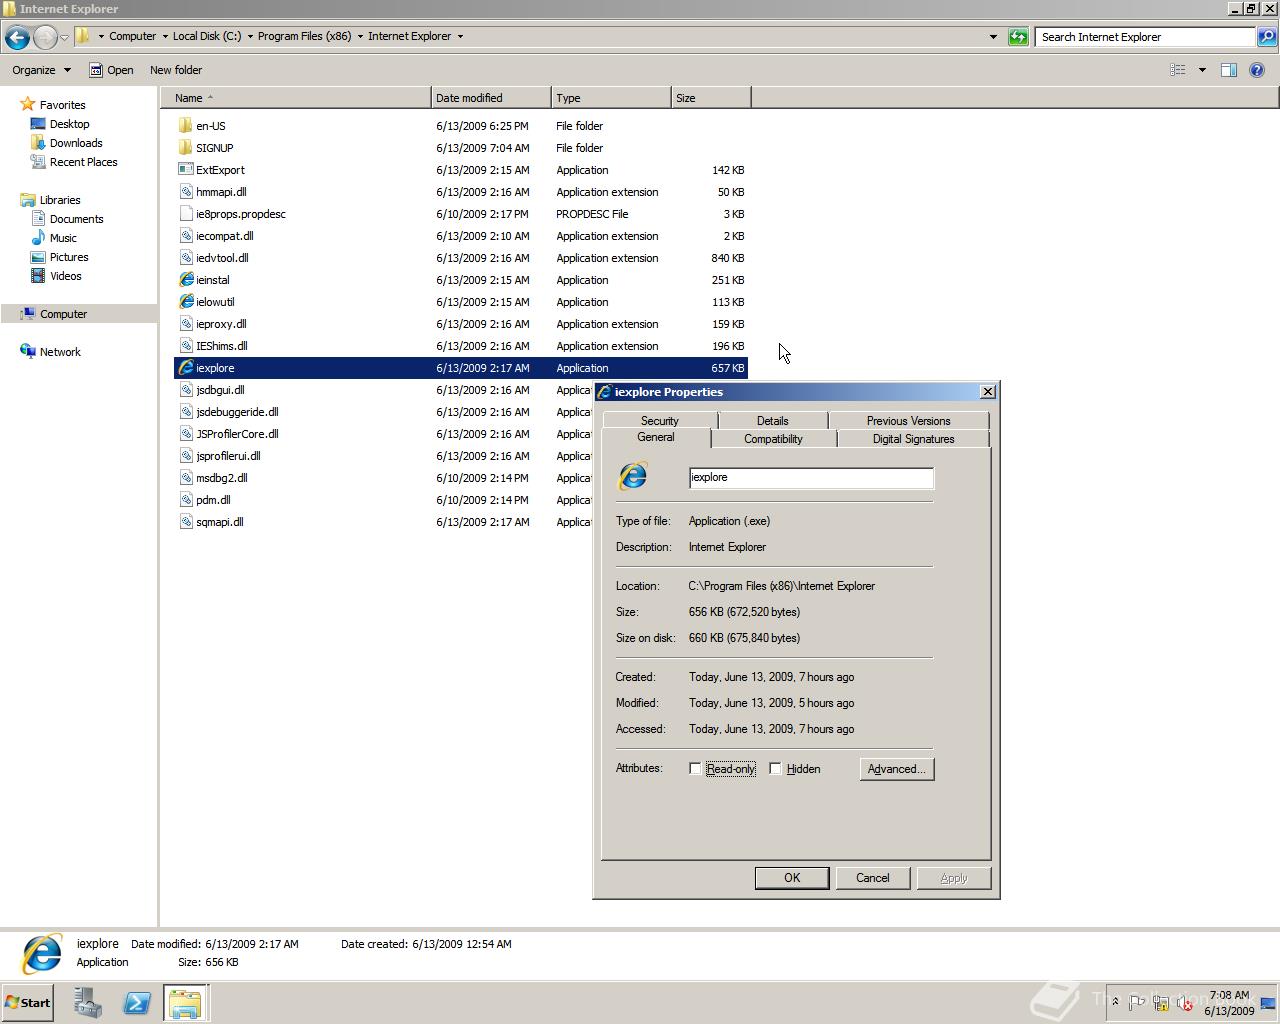
Task: Expand dropdown arrow after Local Disk (C:)
Action: pos(250,37)
